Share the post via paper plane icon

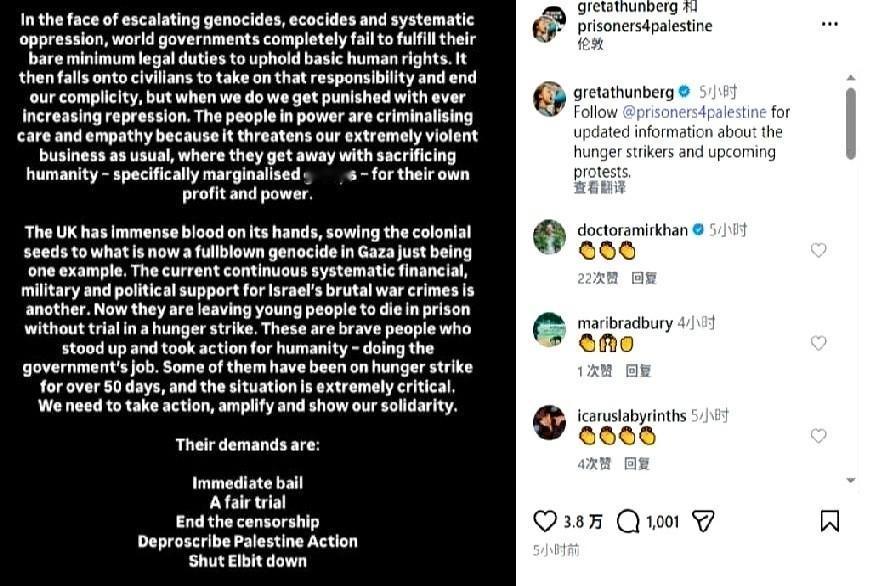tap(703, 522)
